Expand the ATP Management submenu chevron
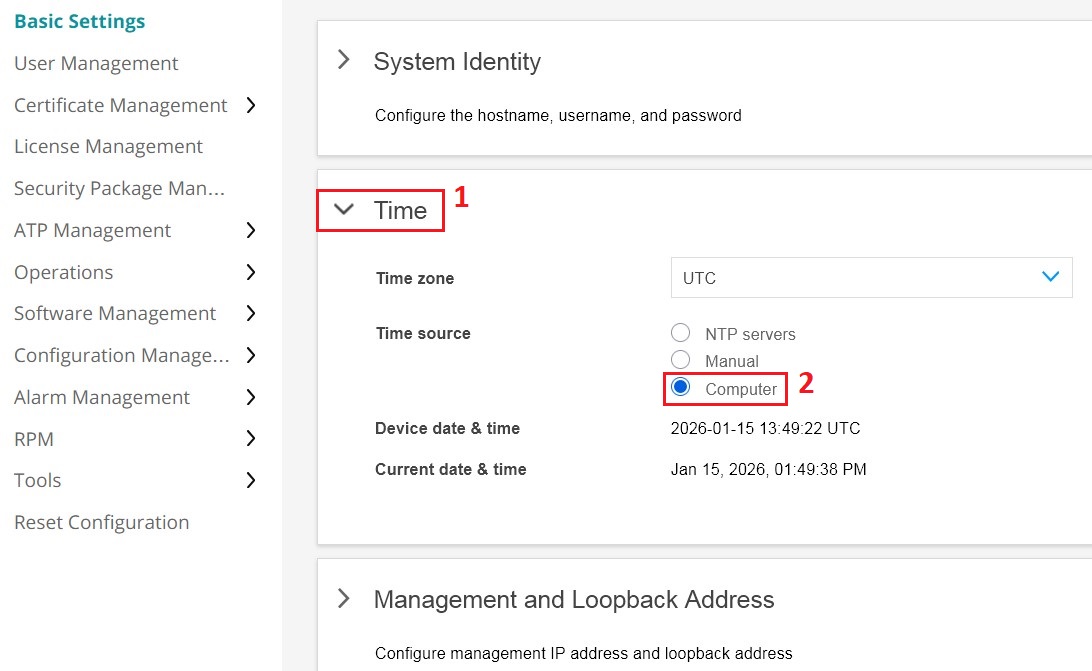The height and width of the screenshot is (671, 1092). point(252,230)
